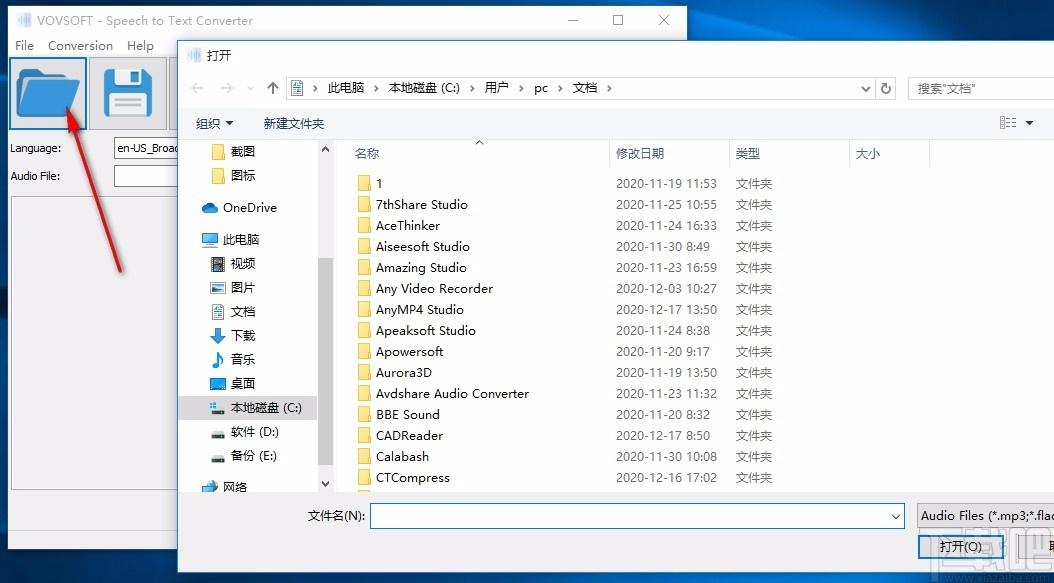The height and width of the screenshot is (583, 1054).
Task: Click the 打开(O) button
Action: click(961, 547)
